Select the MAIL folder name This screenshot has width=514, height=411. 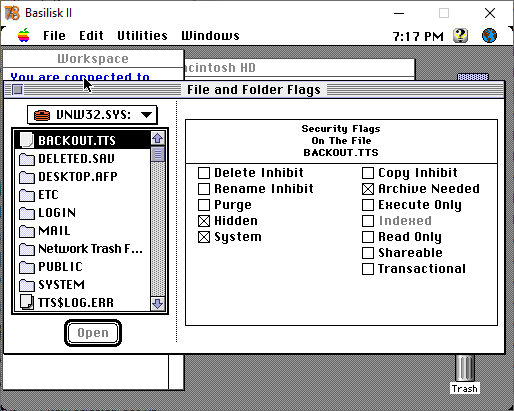(54, 231)
